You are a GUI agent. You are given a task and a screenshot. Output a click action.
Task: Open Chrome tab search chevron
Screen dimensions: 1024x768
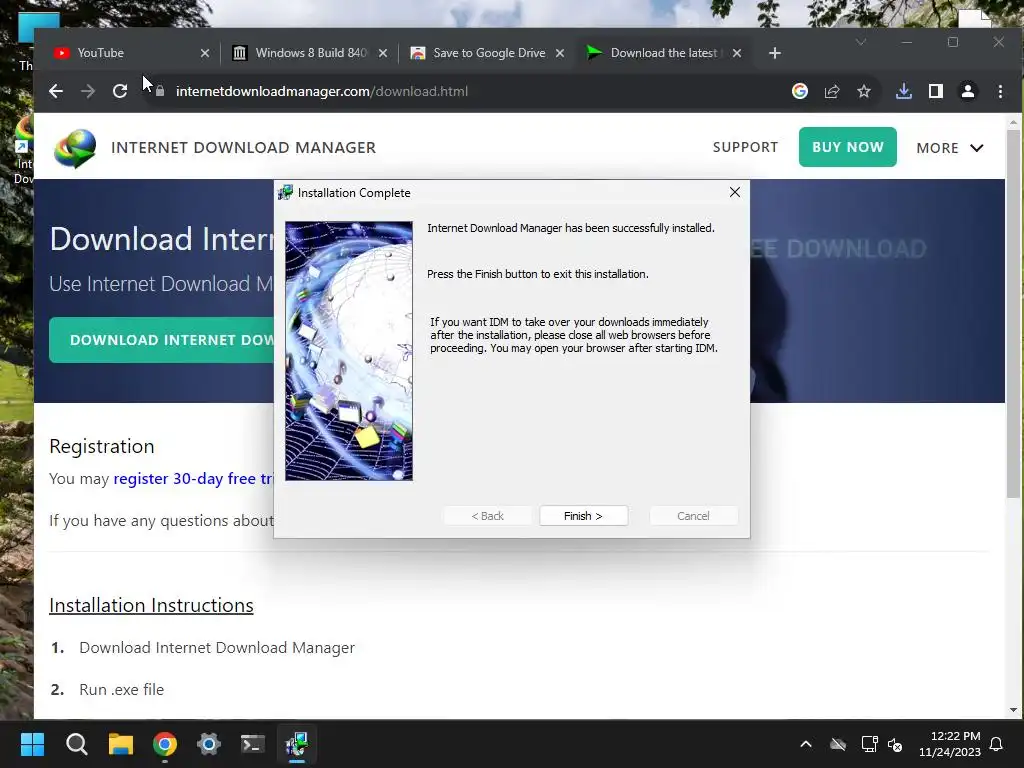coord(861,42)
